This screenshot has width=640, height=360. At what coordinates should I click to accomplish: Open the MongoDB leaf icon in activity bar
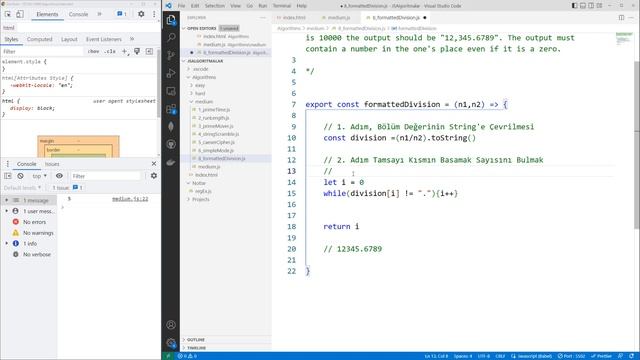coord(171,127)
